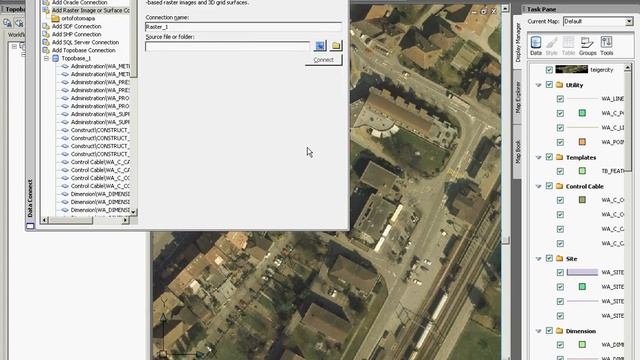Toggle the Control Cable group checkbox
This screenshot has height=360, width=640.
point(549,186)
